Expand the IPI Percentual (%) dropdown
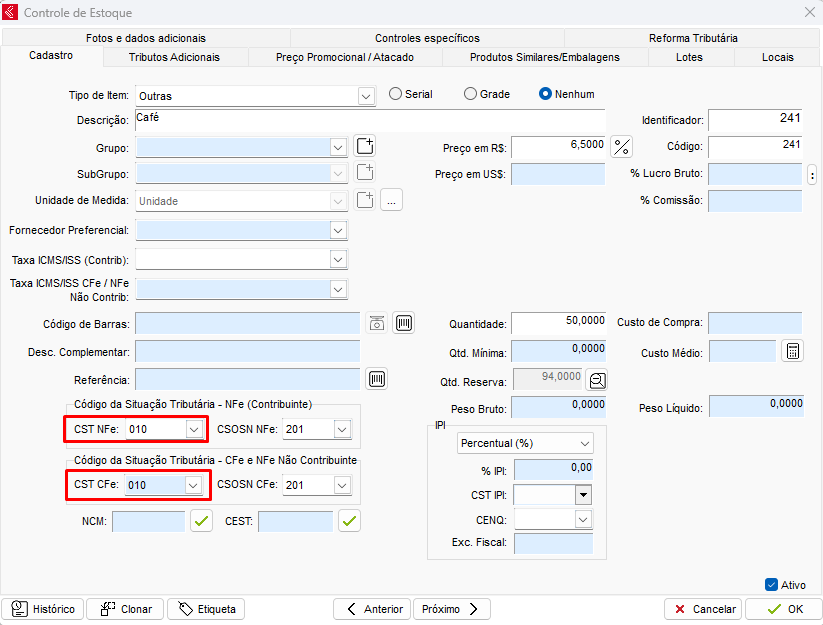The height and width of the screenshot is (625, 823). point(584,443)
